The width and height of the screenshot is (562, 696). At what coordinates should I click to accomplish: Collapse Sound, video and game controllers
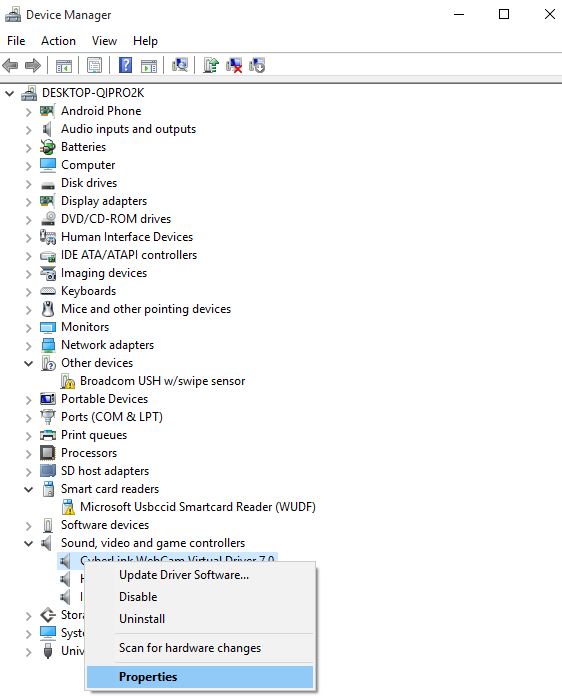click(x=28, y=543)
